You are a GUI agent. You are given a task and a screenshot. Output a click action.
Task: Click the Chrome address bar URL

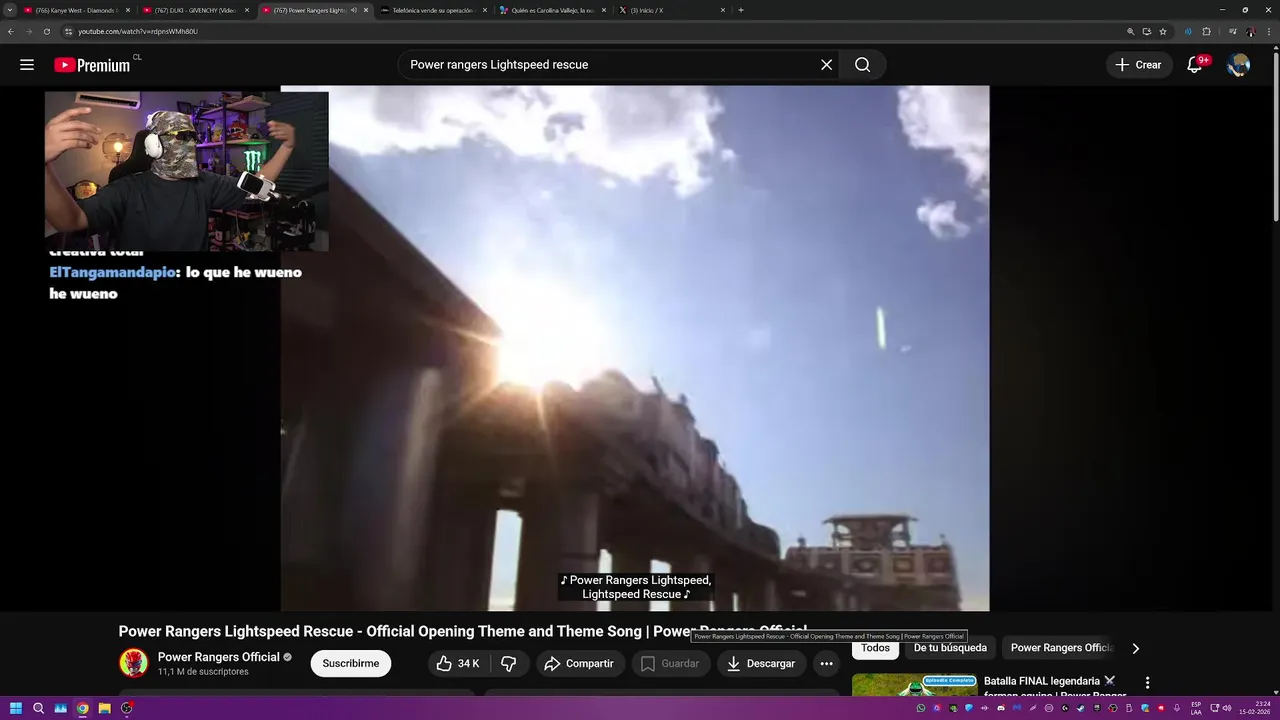pos(138,31)
